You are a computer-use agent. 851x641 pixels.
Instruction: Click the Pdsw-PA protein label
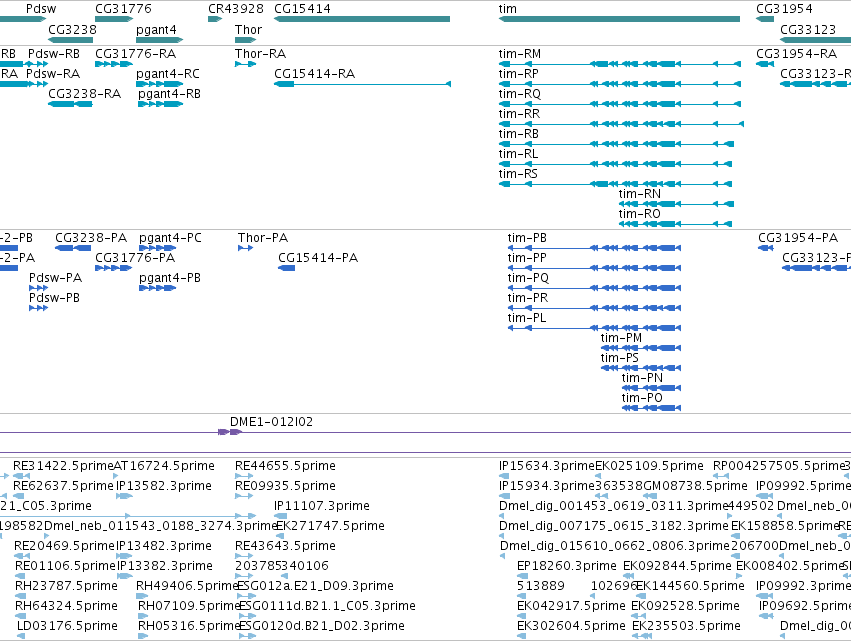pos(55,278)
